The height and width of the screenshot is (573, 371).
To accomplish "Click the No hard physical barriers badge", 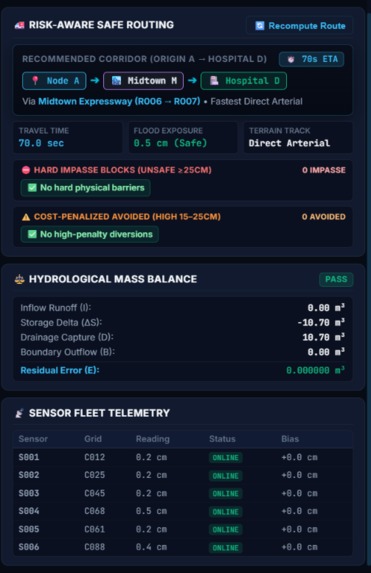I will (85, 188).
